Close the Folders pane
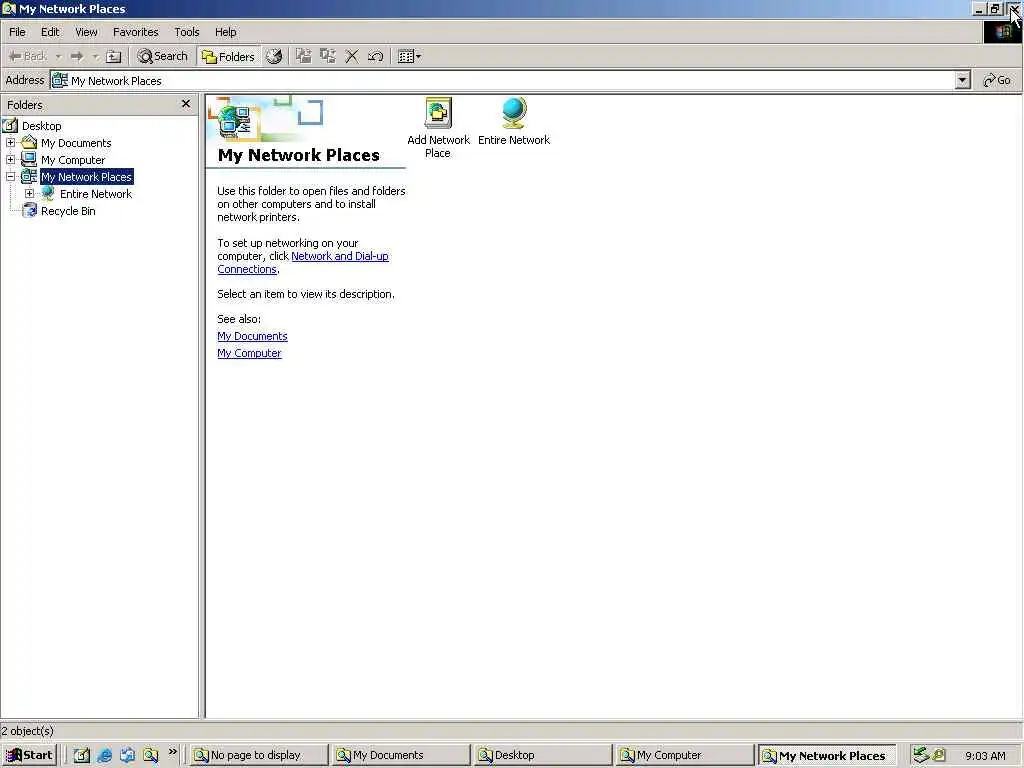The height and width of the screenshot is (768, 1024). [186, 104]
